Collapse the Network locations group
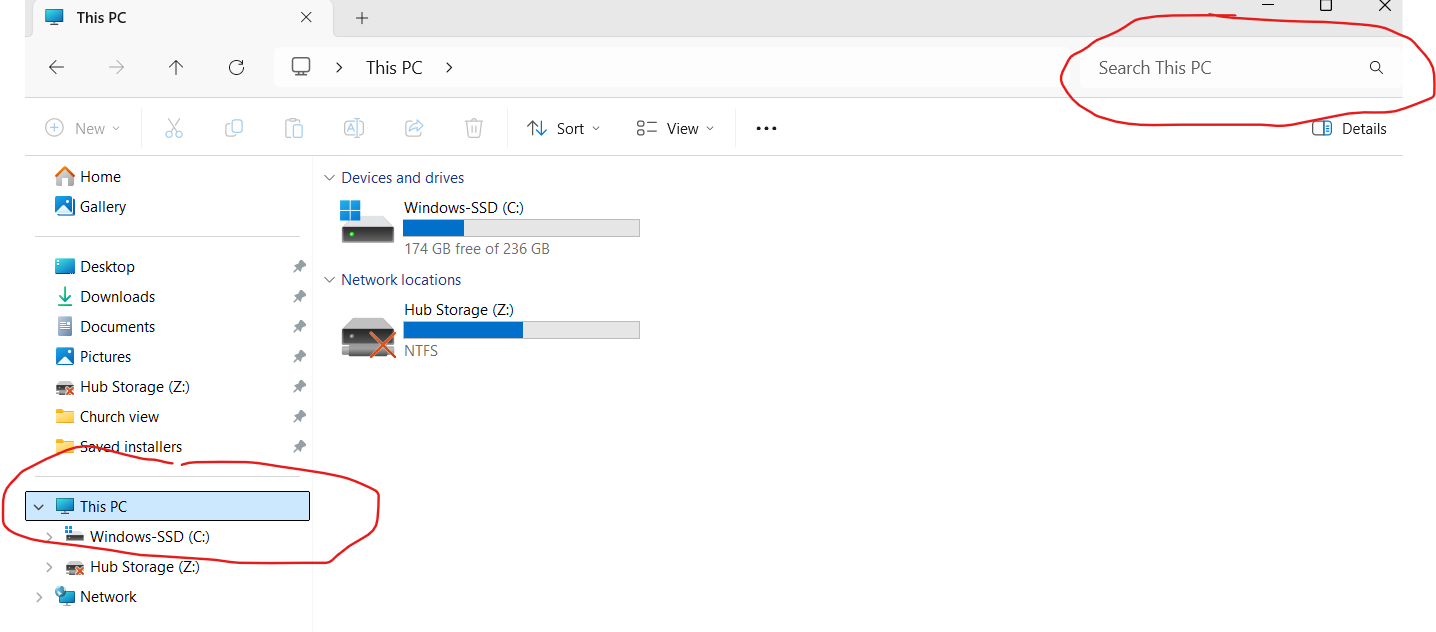 click(x=329, y=280)
